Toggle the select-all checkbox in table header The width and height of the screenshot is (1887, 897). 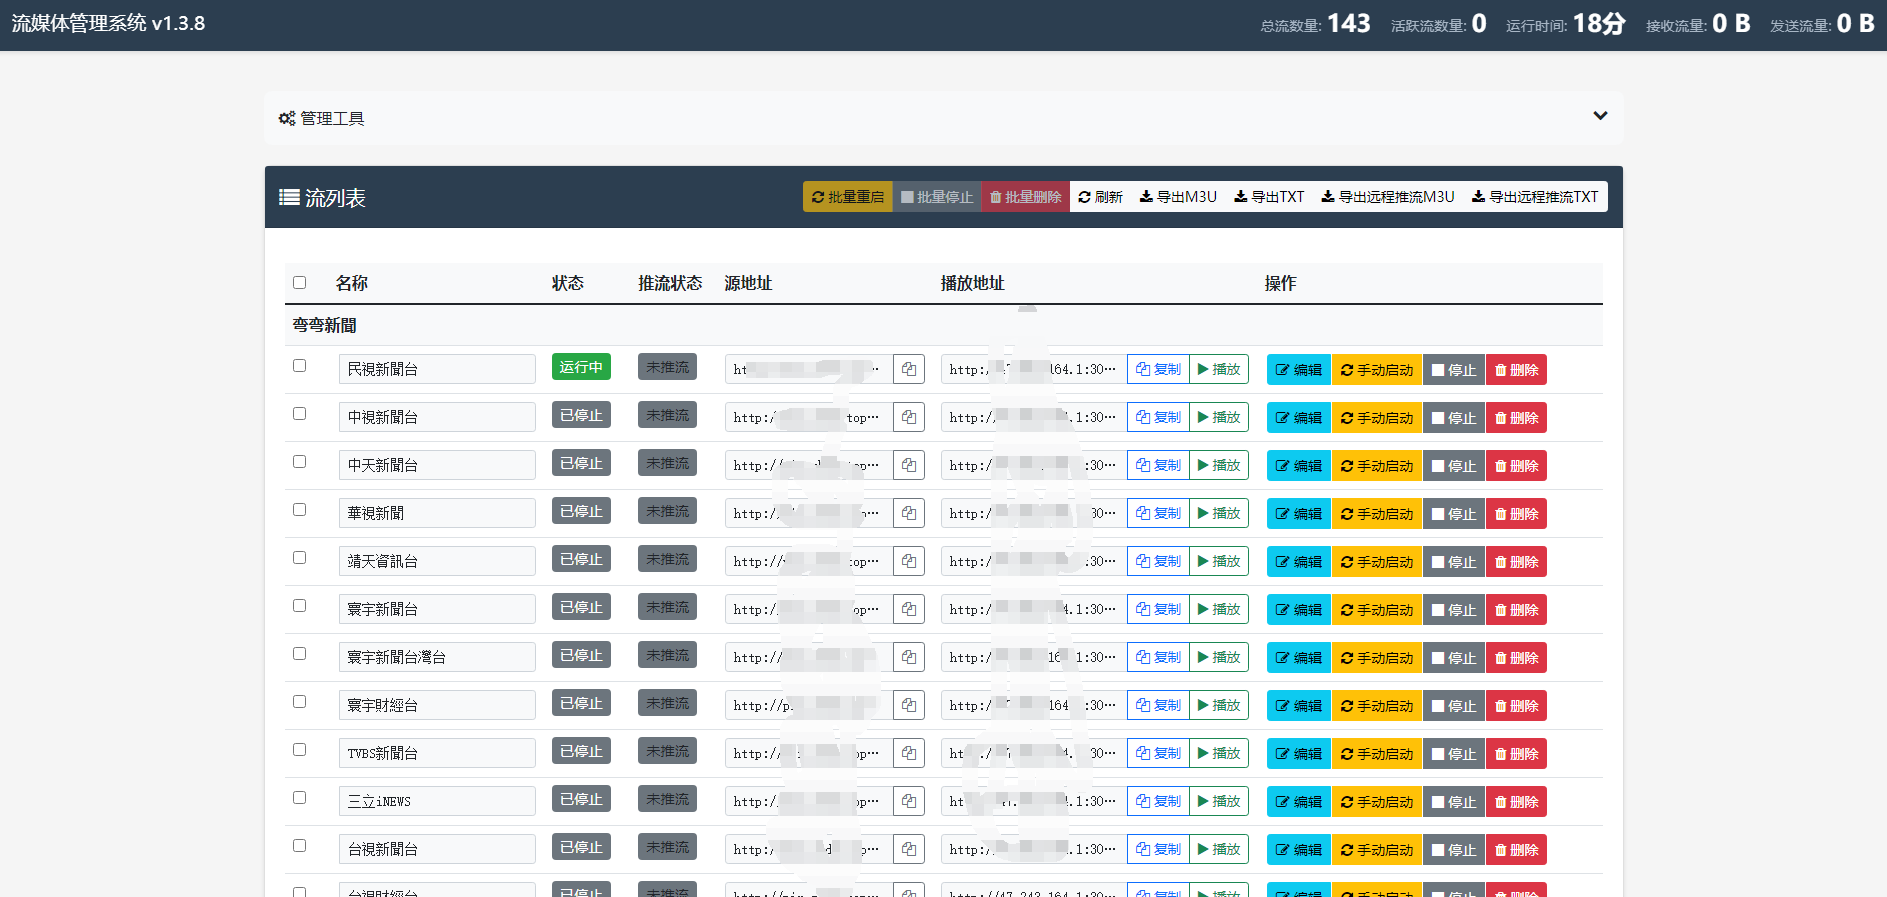click(x=299, y=282)
